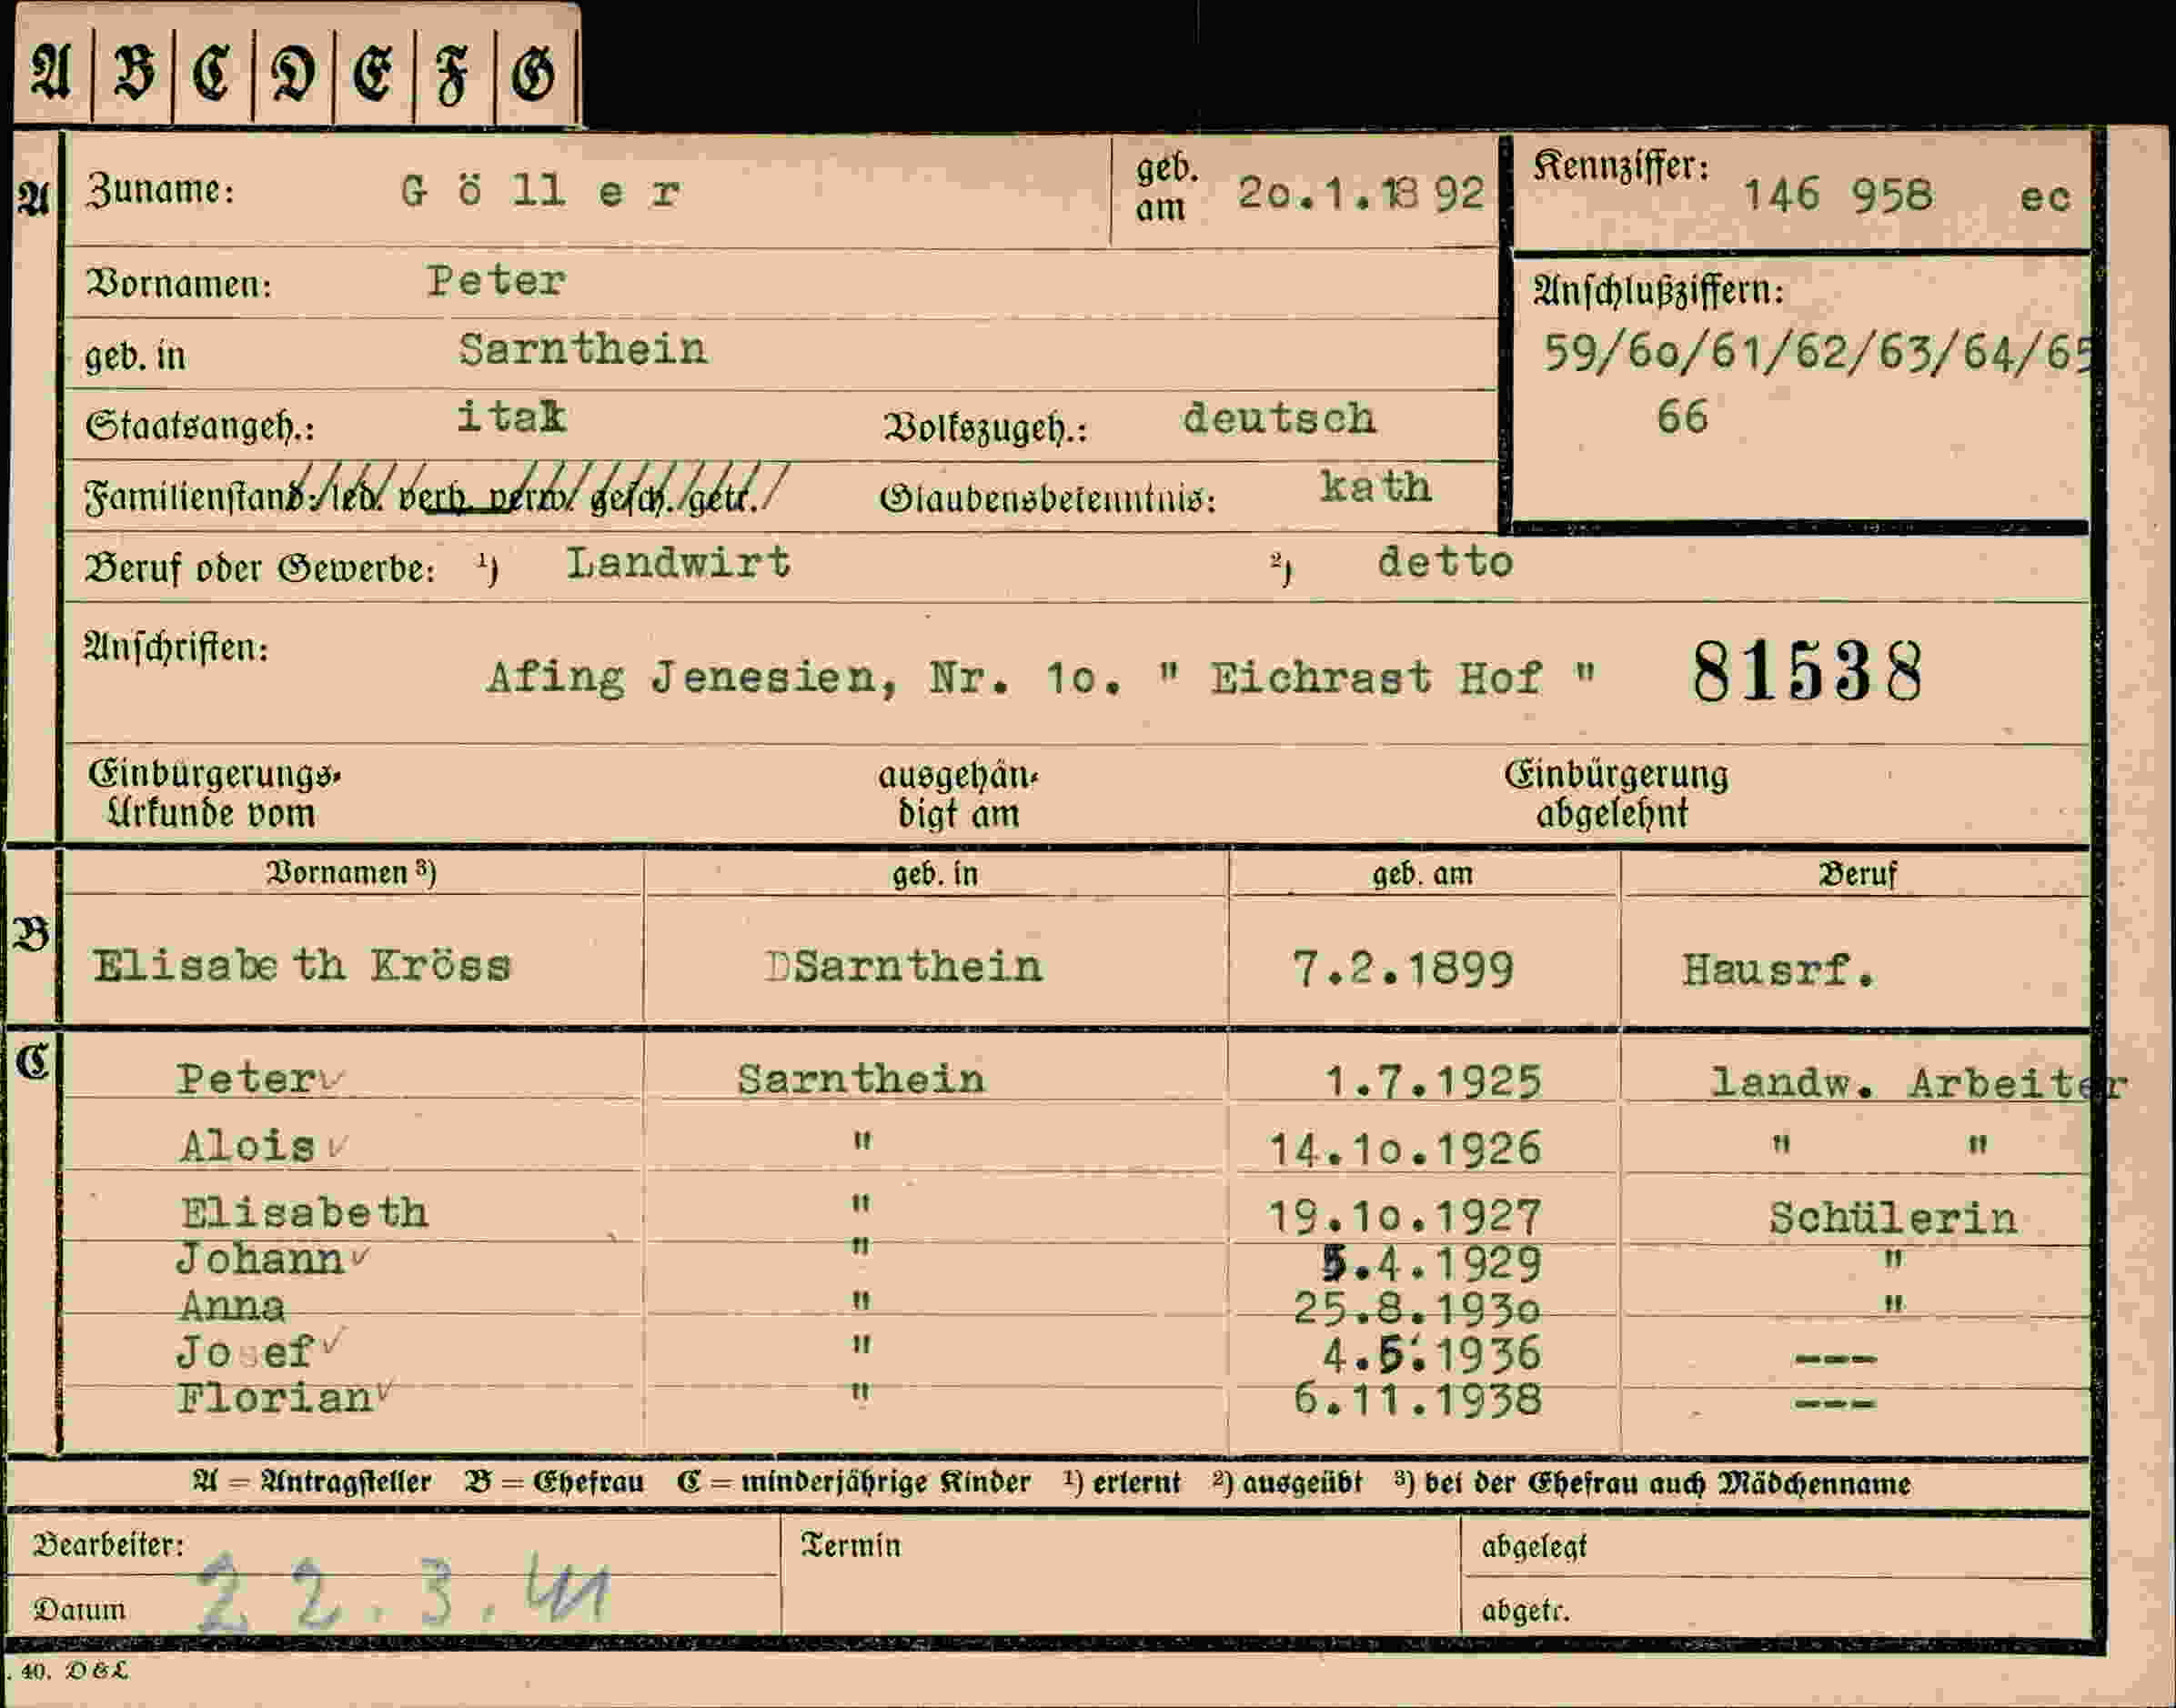The image size is (2176, 1708).
Task: Select the 'abgelegt' field label
Action: pyautogui.click(x=1534, y=1547)
